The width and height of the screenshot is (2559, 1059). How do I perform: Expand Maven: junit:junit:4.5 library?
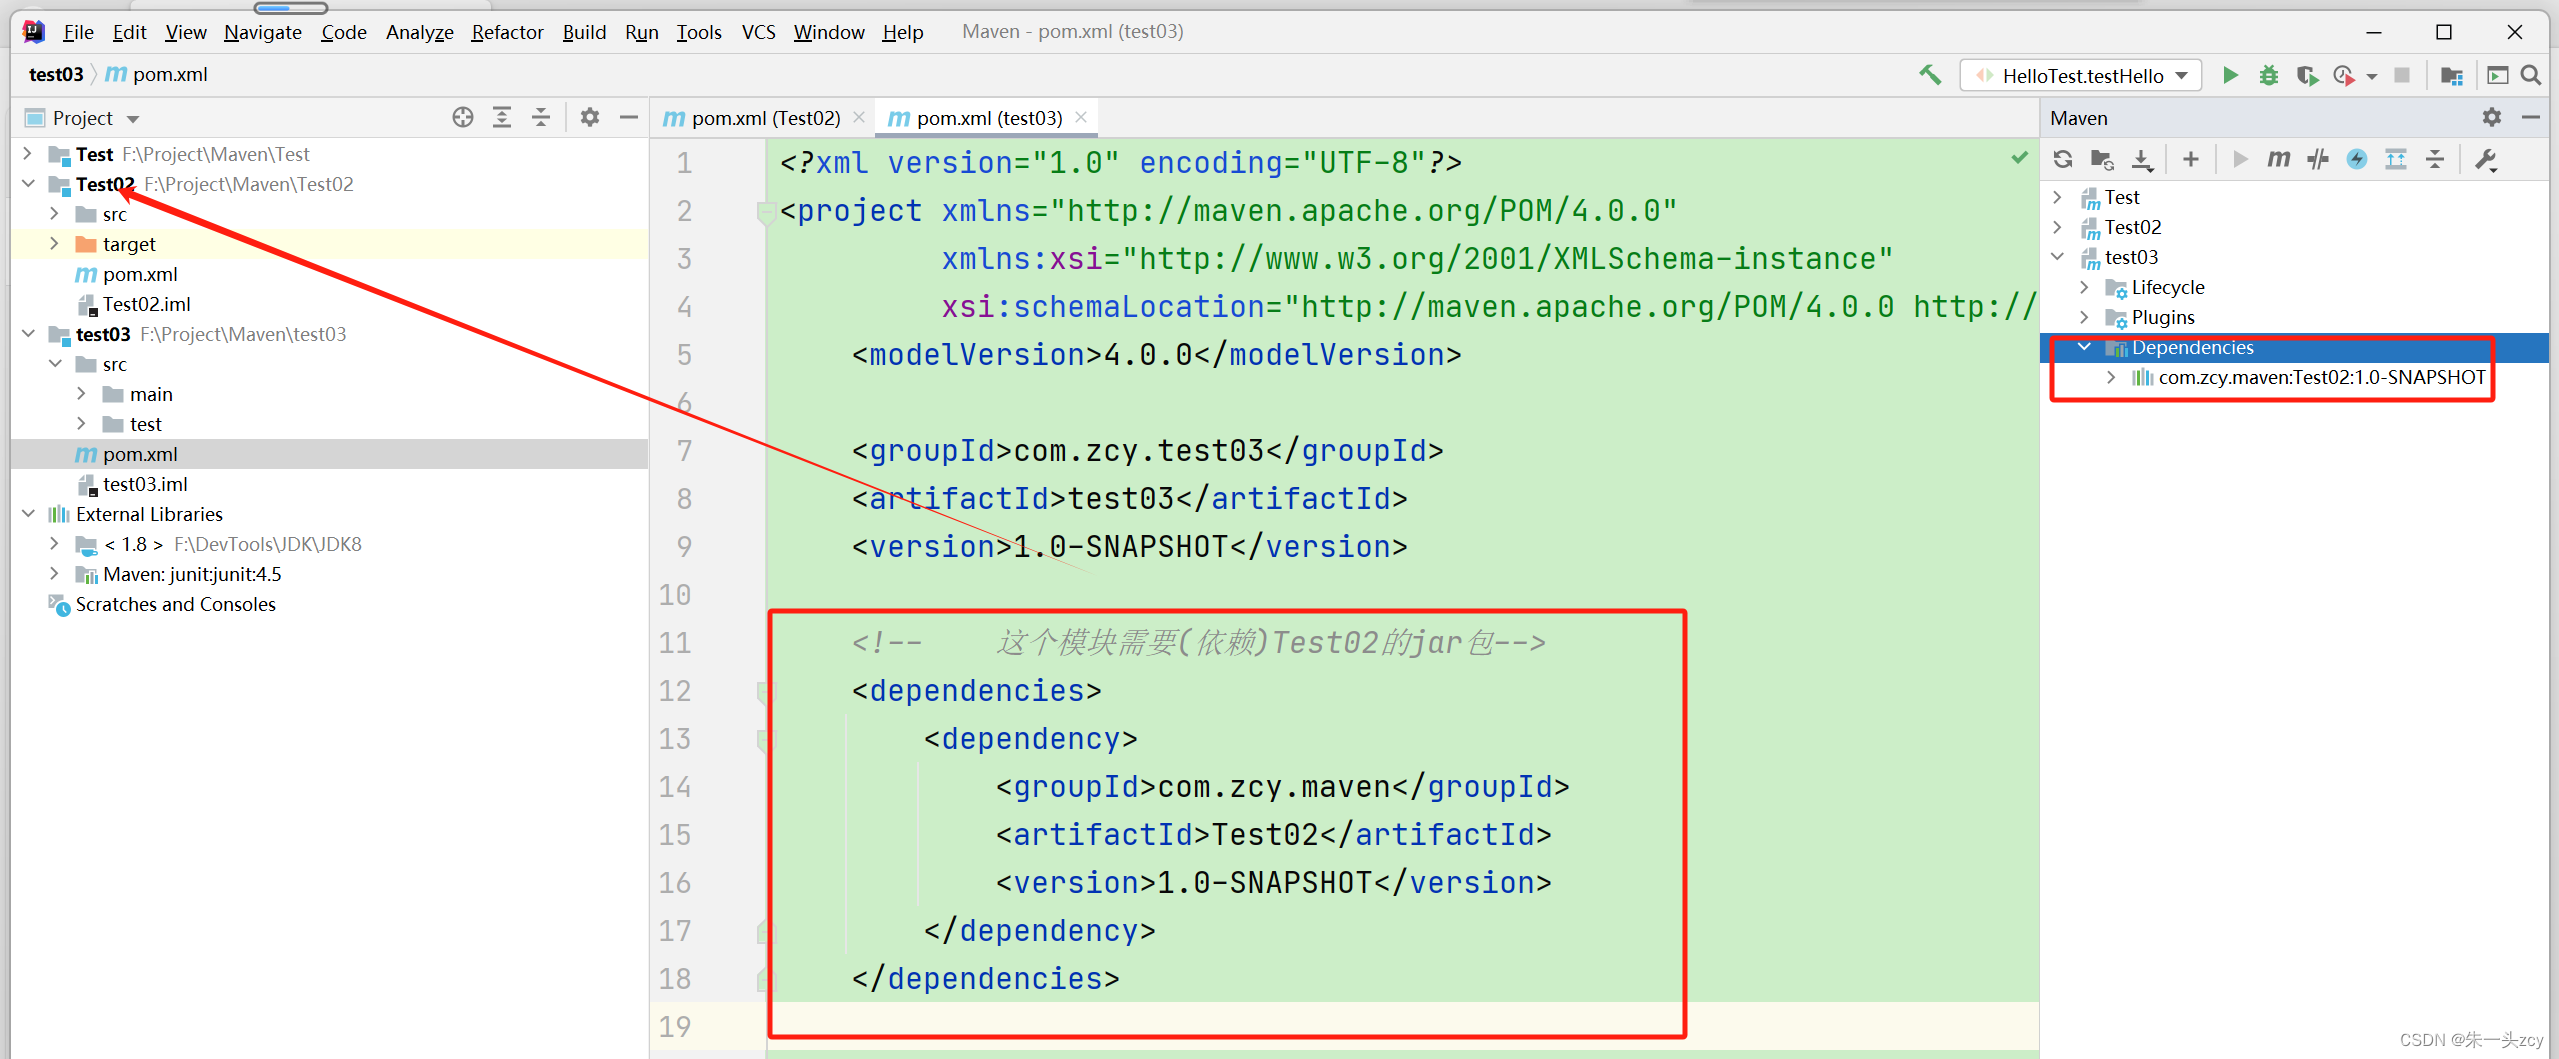[55, 573]
